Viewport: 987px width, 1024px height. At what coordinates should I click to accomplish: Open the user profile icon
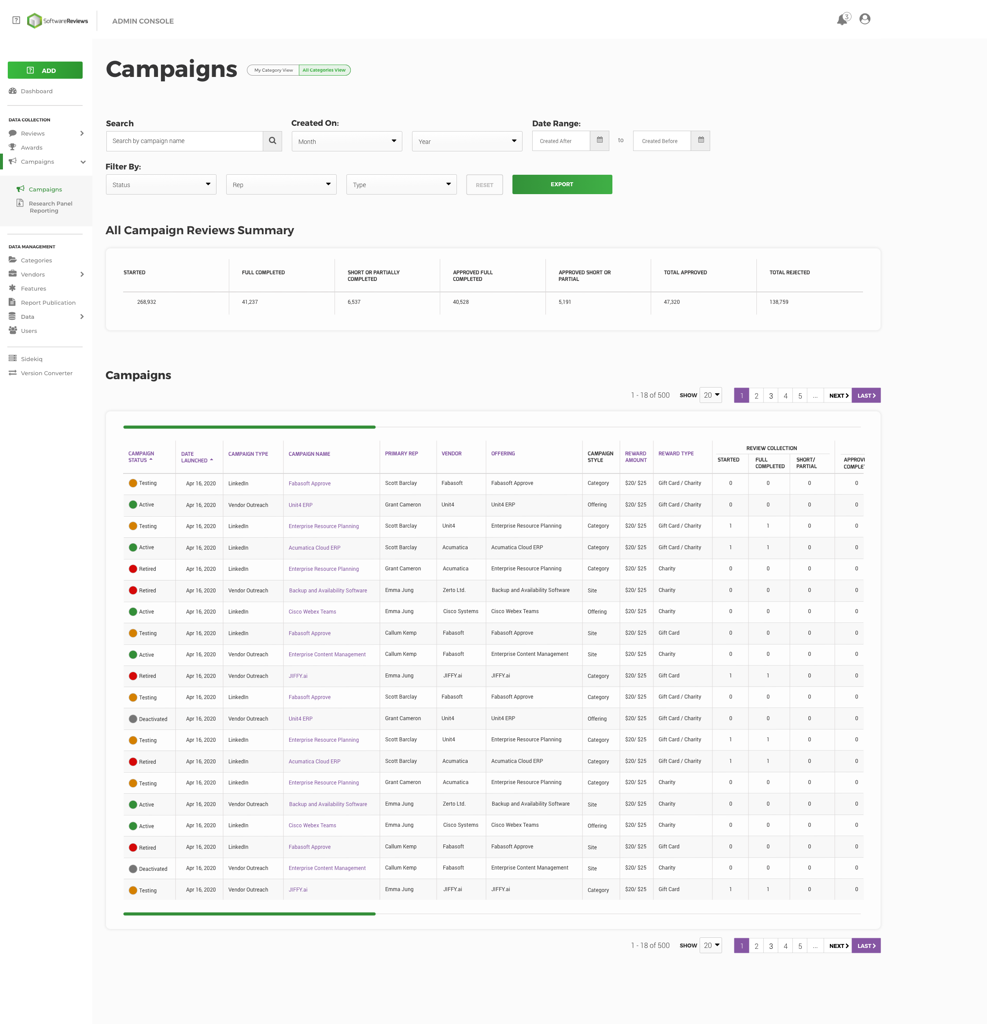[865, 19]
